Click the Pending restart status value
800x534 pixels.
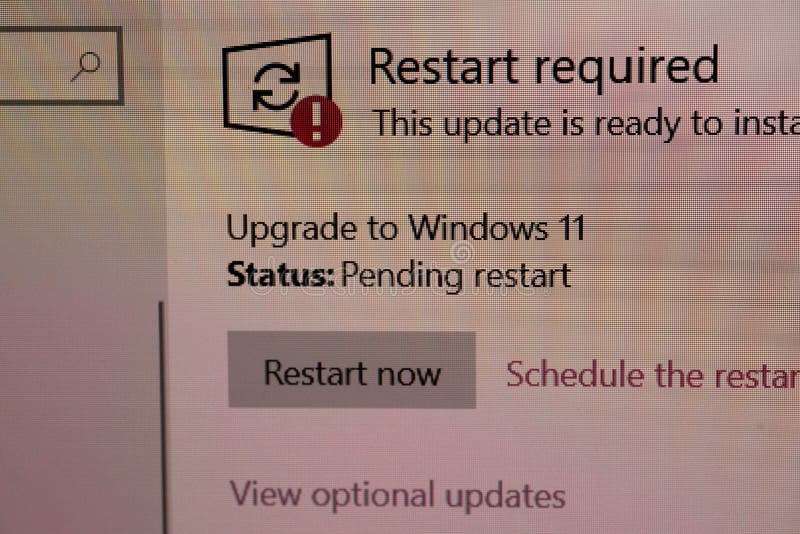coord(456,276)
